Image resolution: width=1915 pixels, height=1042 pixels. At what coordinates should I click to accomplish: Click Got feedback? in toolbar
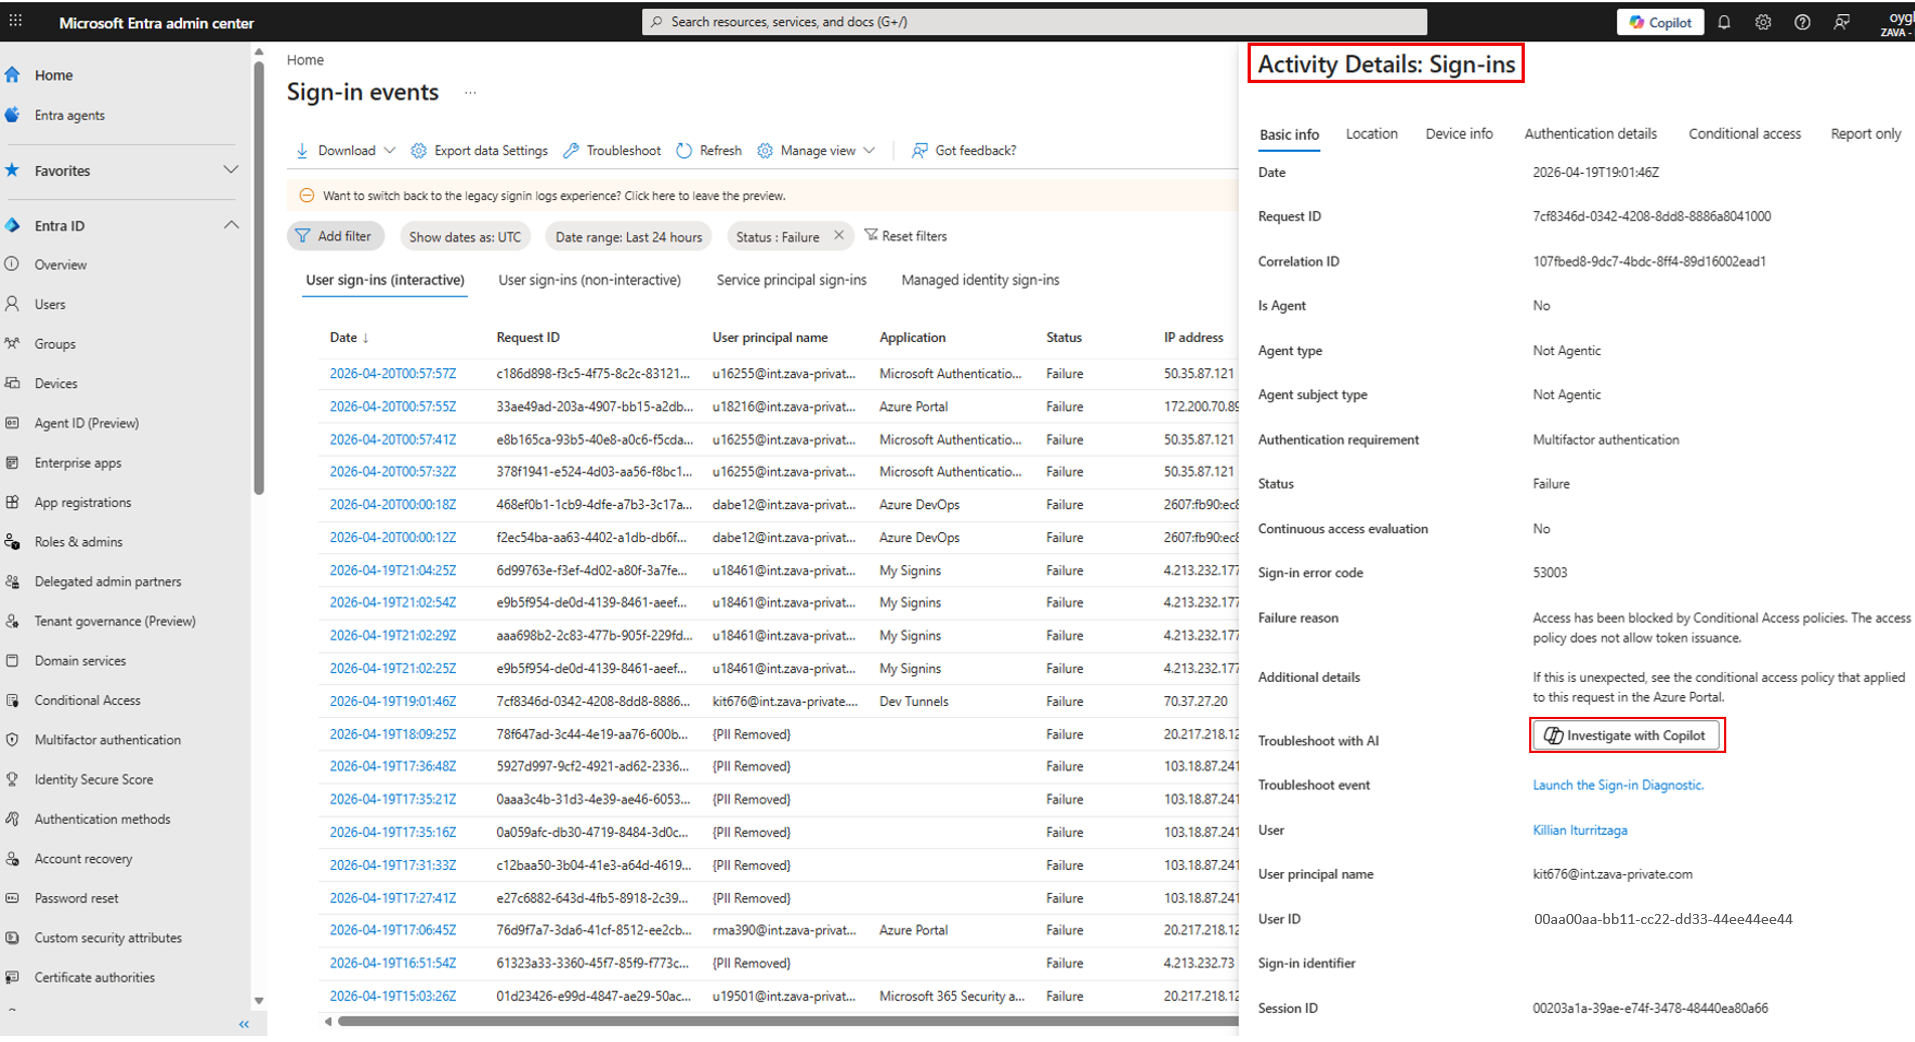964,151
